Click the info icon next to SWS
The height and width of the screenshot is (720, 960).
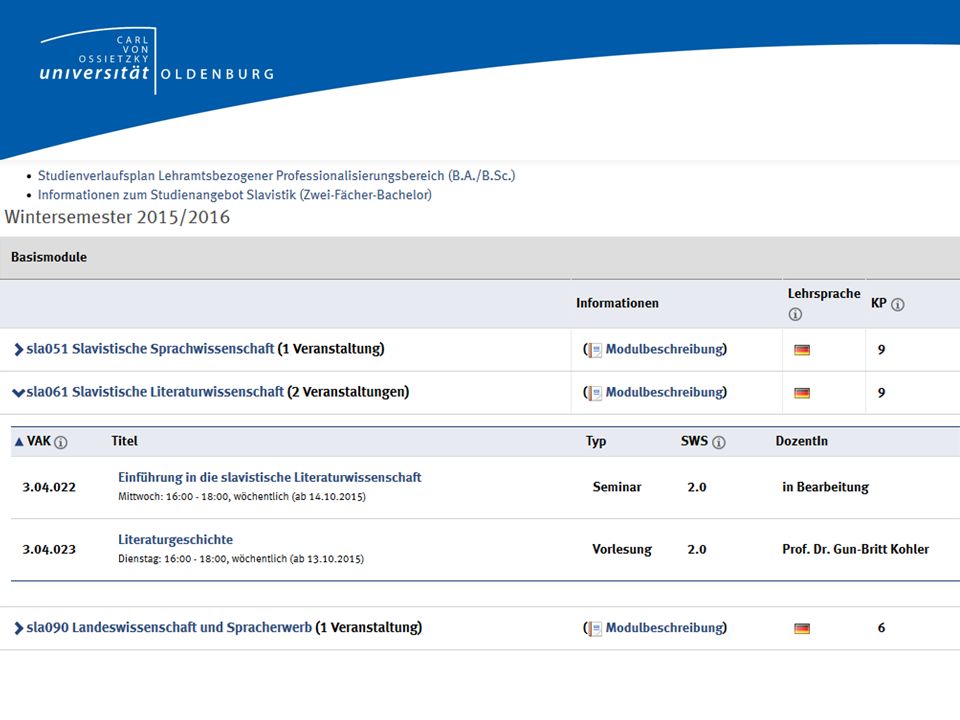(x=719, y=442)
